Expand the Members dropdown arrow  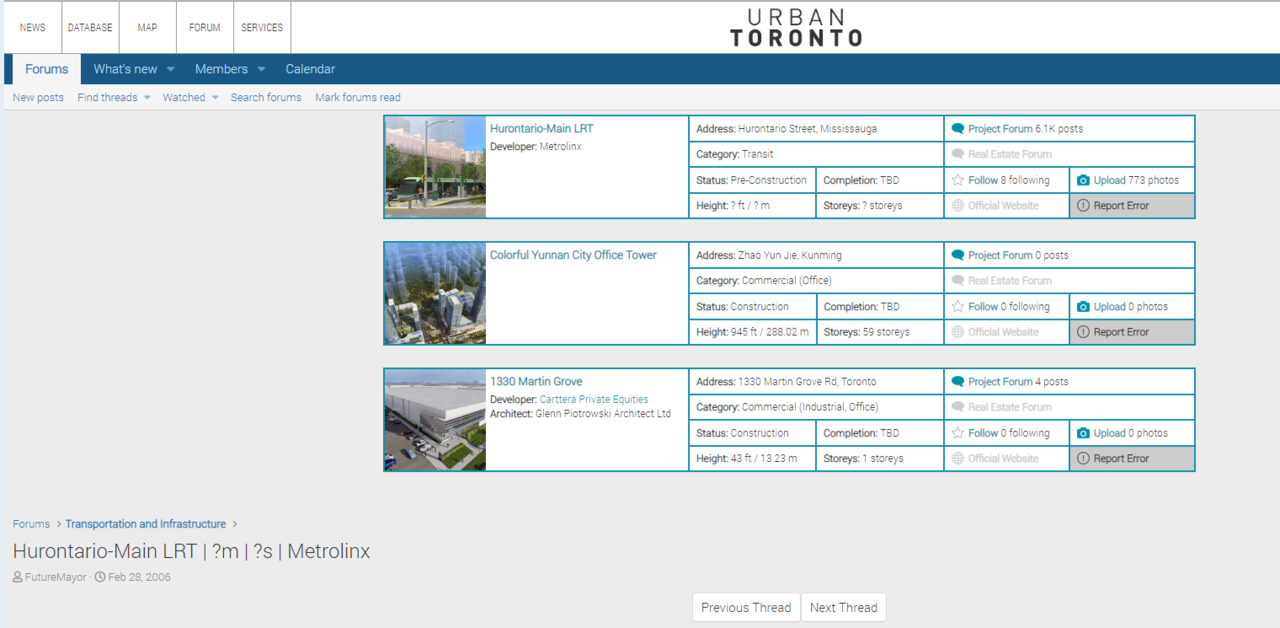261,69
